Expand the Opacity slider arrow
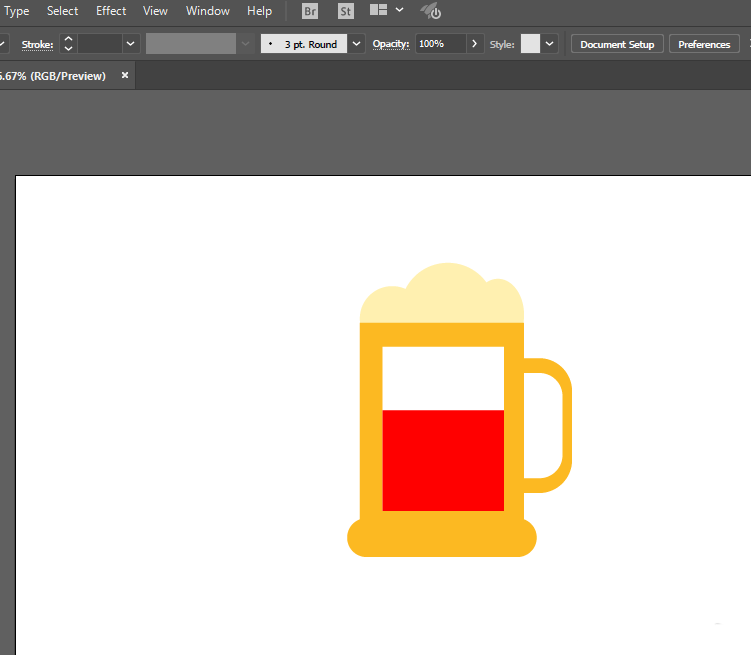 (474, 44)
